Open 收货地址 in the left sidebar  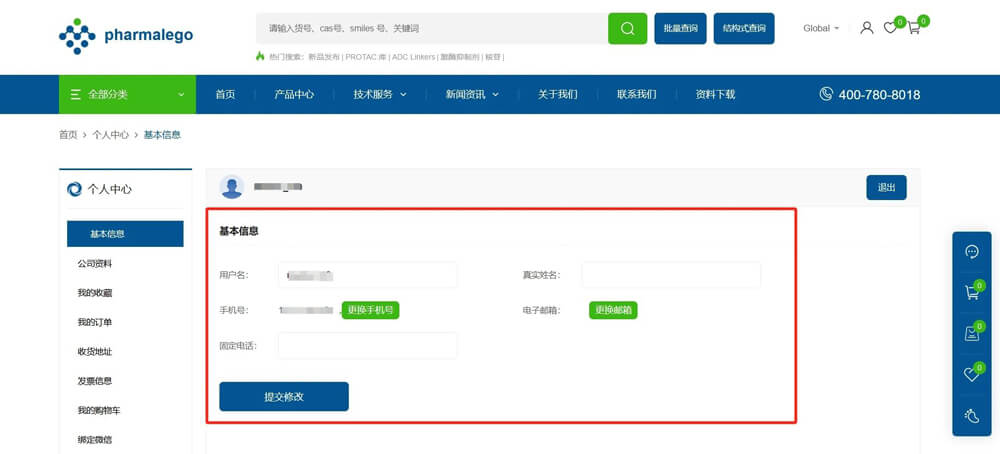[x=95, y=351]
